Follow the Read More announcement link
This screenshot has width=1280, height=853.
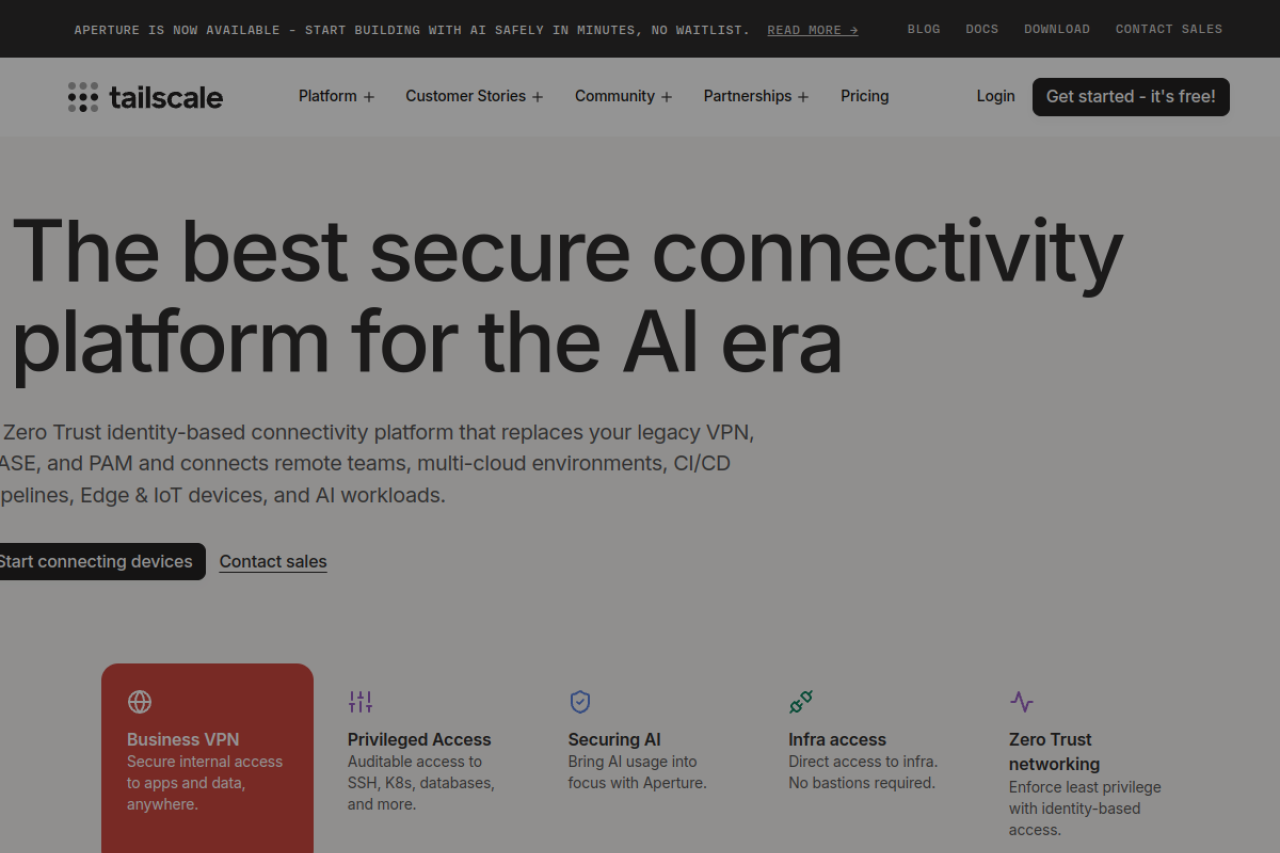(812, 30)
